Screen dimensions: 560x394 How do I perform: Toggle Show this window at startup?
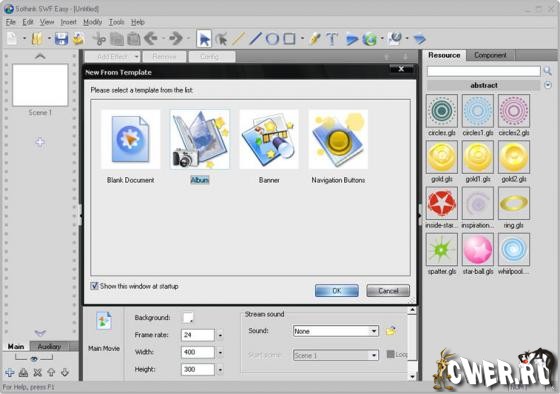point(94,286)
